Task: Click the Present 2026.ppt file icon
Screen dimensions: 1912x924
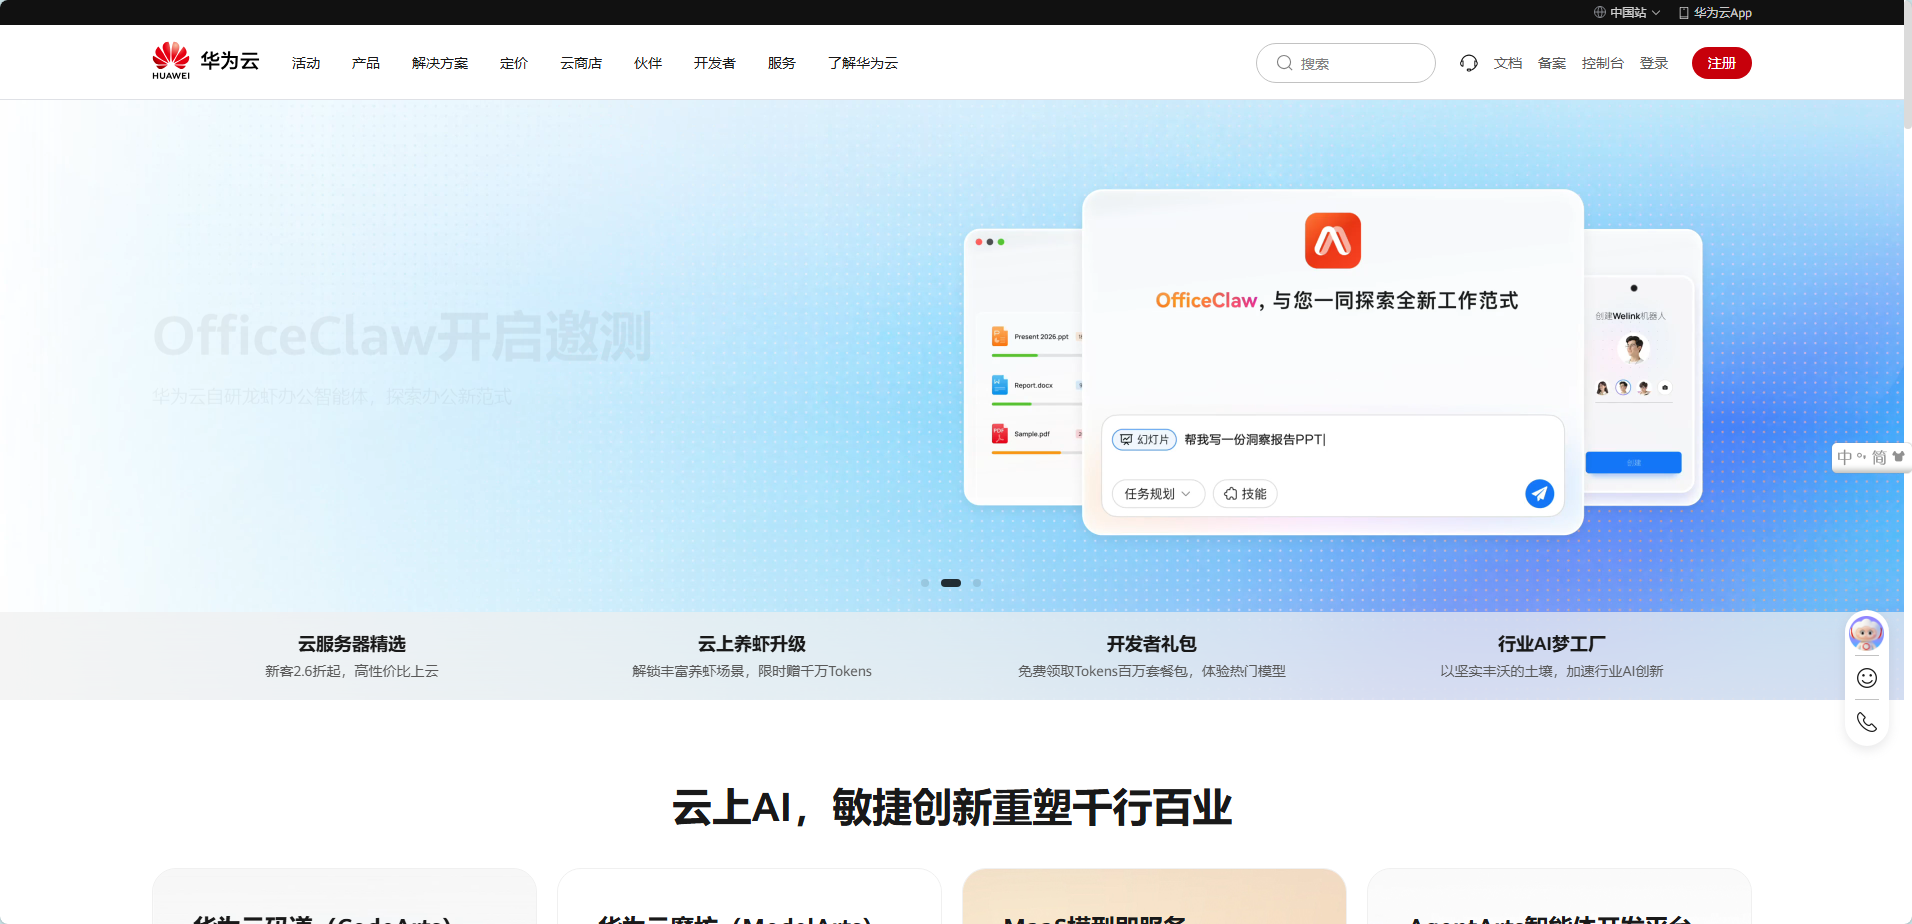Action: coord(999,336)
